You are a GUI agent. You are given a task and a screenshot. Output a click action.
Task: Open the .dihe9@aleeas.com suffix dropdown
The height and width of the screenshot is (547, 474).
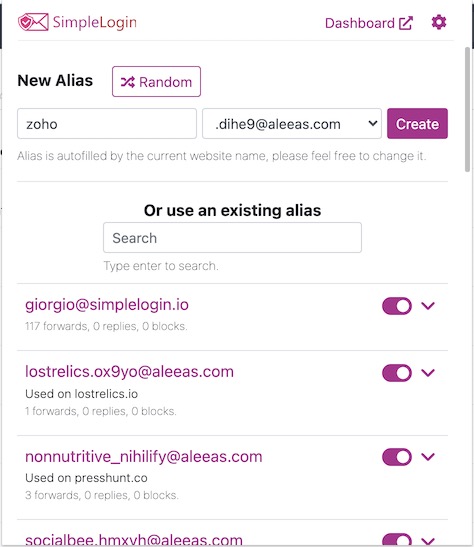(x=292, y=123)
